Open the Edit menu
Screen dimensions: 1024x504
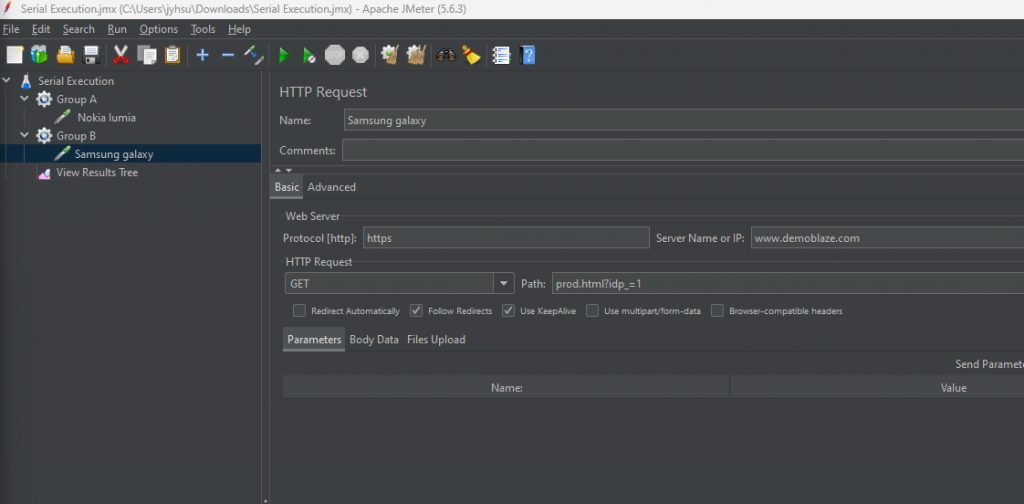coord(41,29)
